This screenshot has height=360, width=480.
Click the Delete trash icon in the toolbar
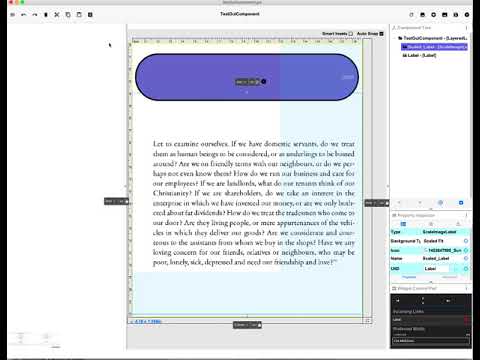coord(46,15)
